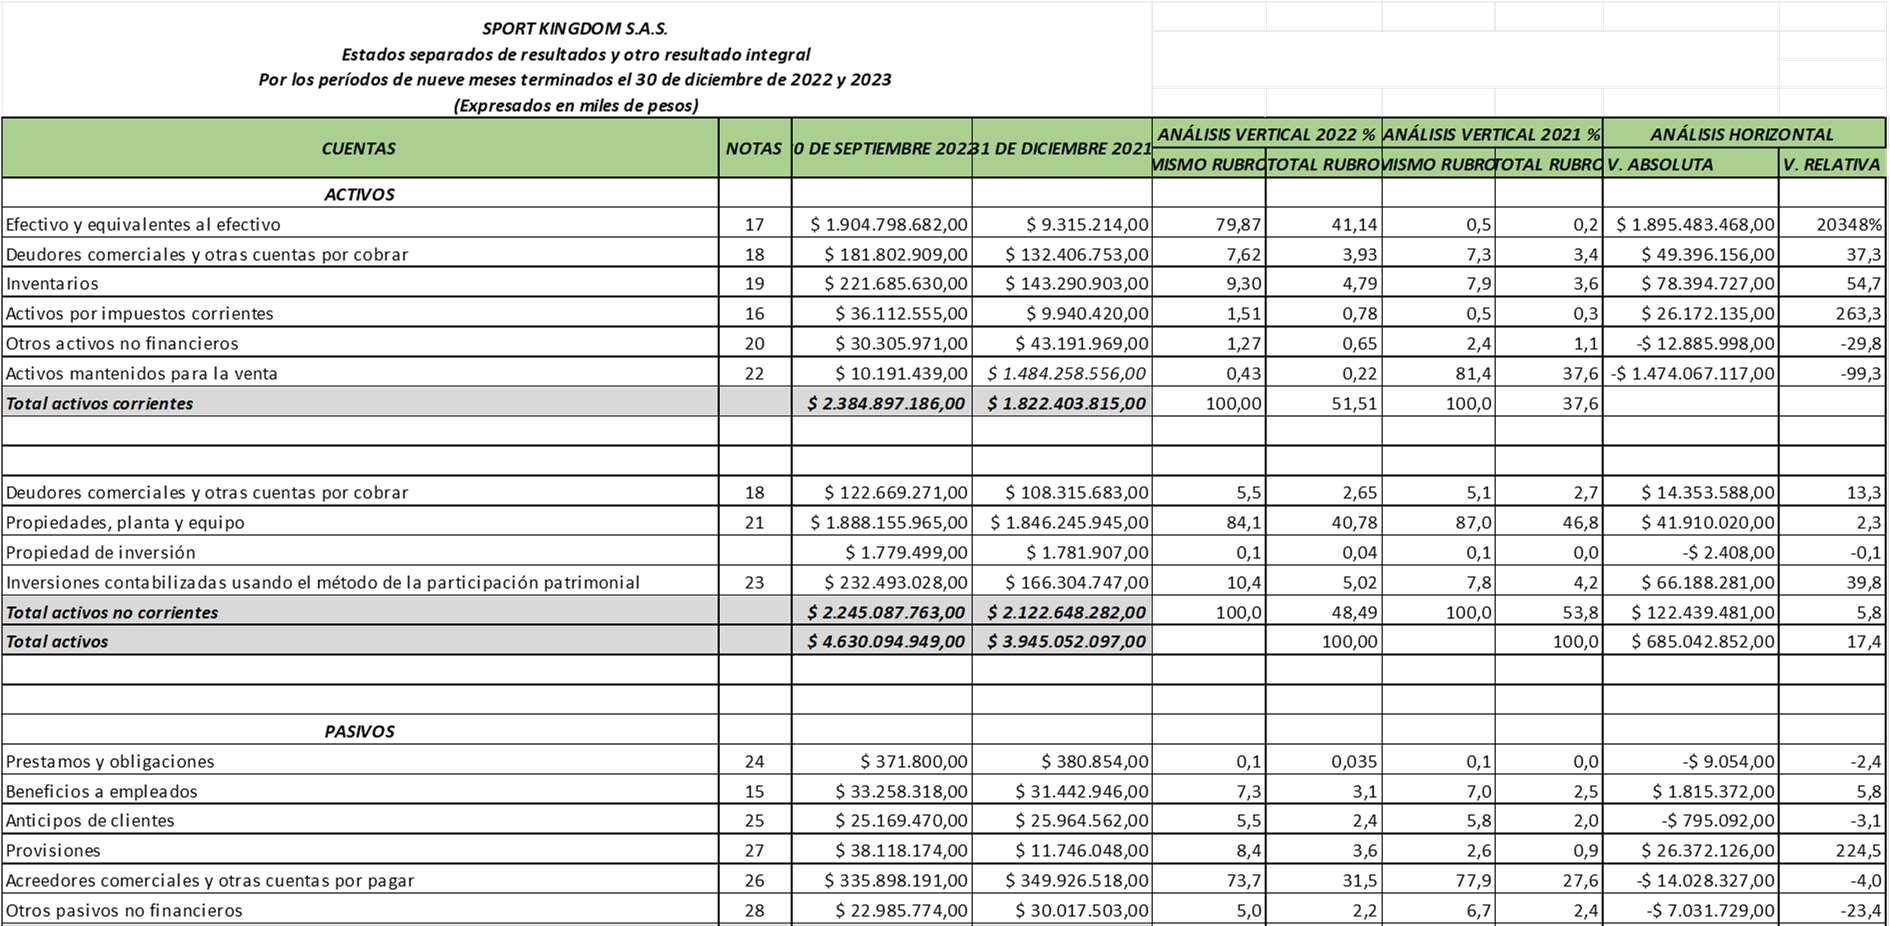Click the "$ 685.042.852,00" absolute variation

1703,642
